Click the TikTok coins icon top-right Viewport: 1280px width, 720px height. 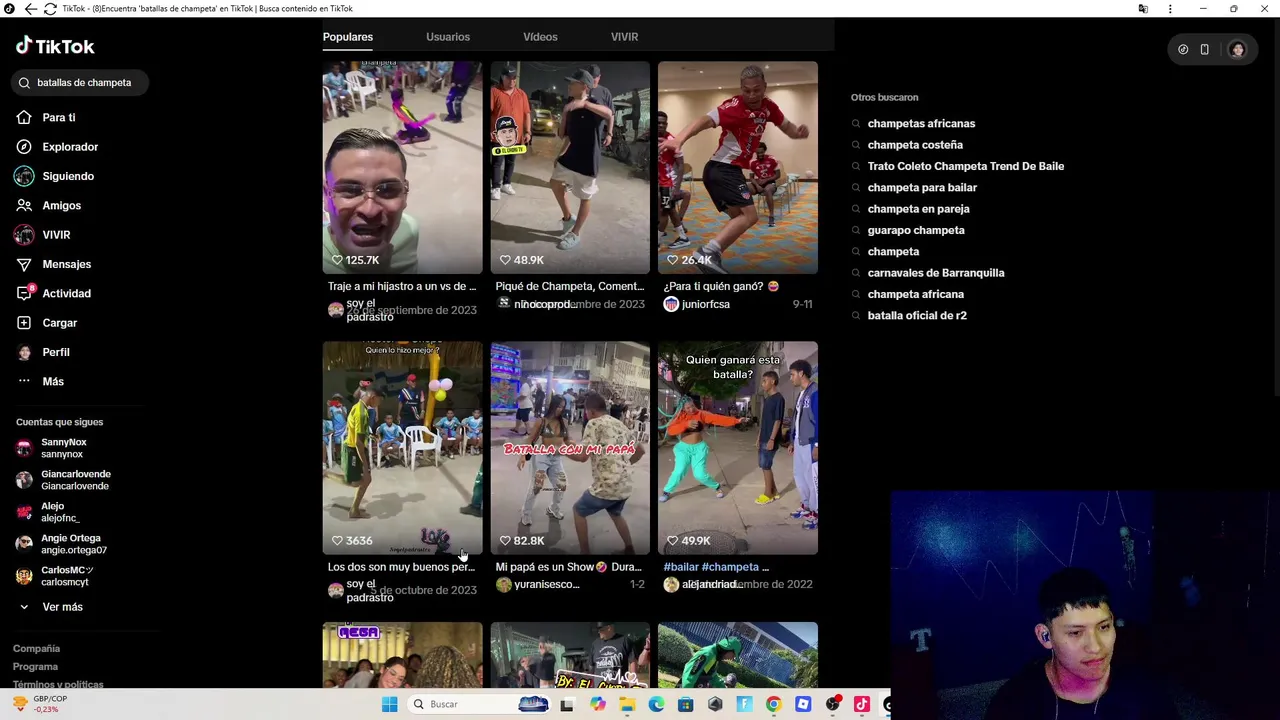point(1183,50)
